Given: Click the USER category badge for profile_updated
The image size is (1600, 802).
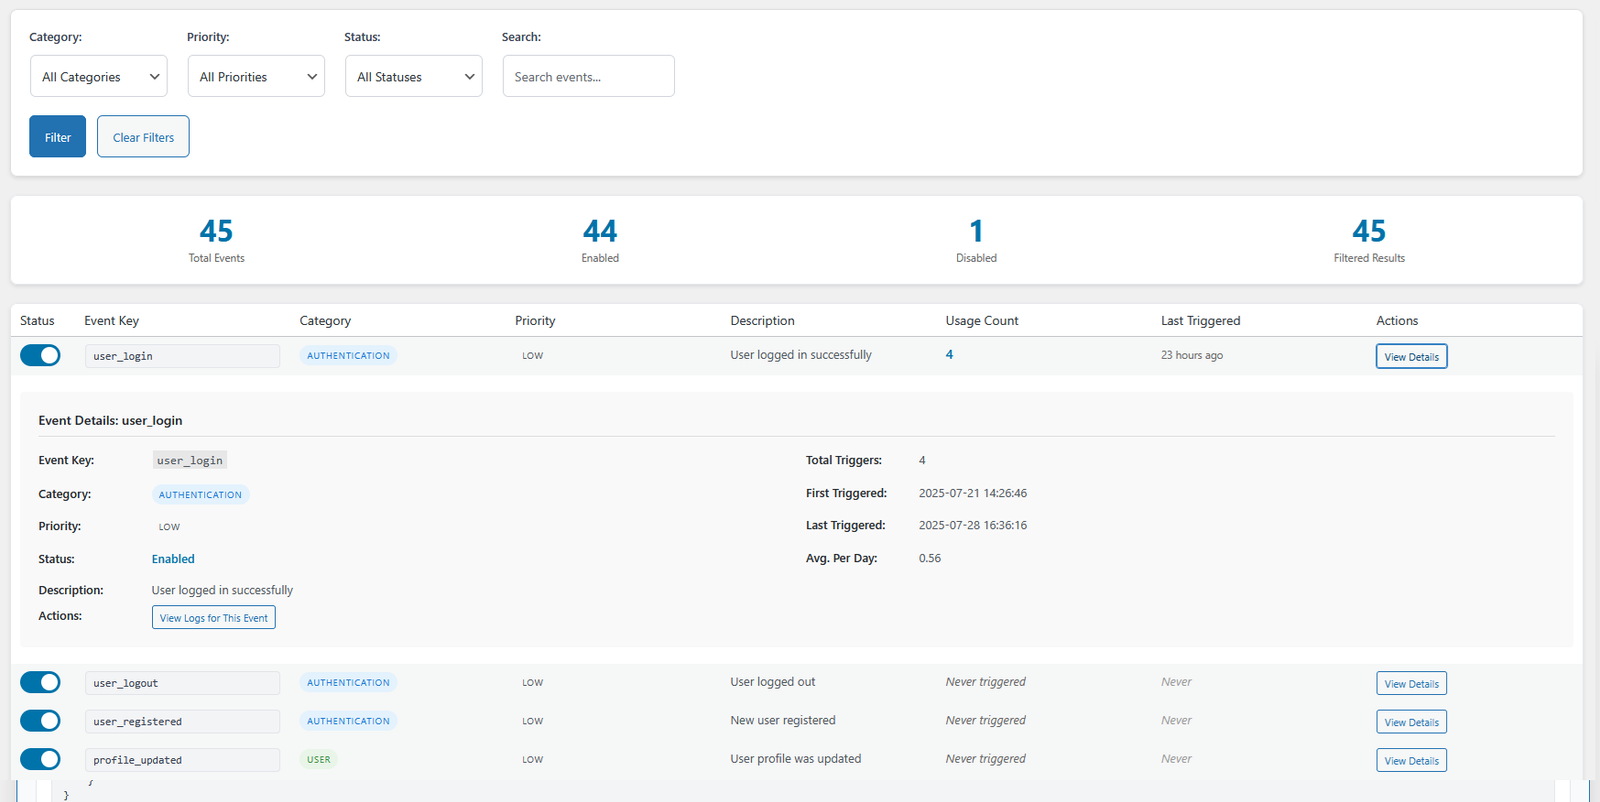Looking at the screenshot, I should (x=319, y=759).
